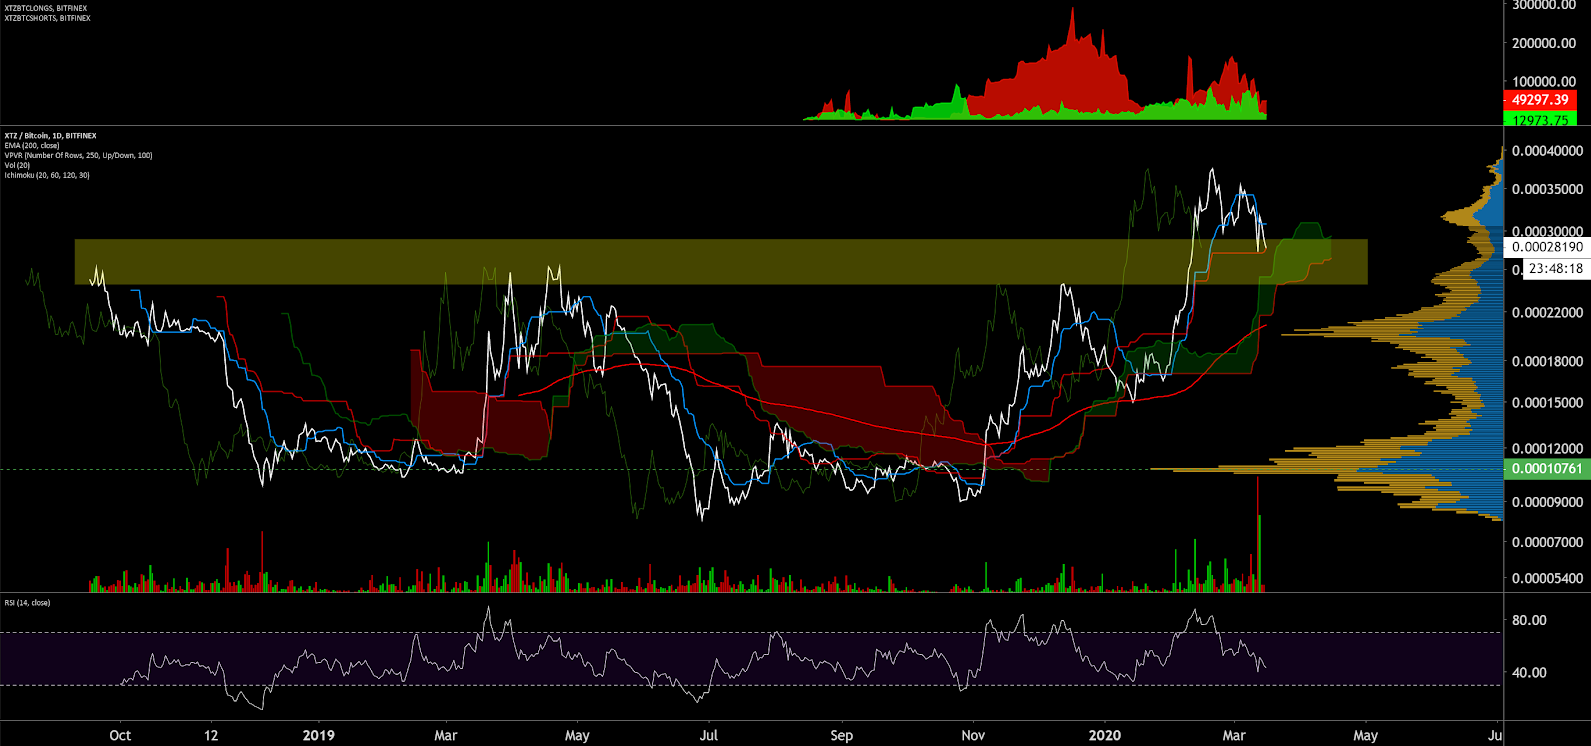The width and height of the screenshot is (1591, 746).
Task: Click the RSI 40.00 axis label
Action: click(x=1529, y=672)
